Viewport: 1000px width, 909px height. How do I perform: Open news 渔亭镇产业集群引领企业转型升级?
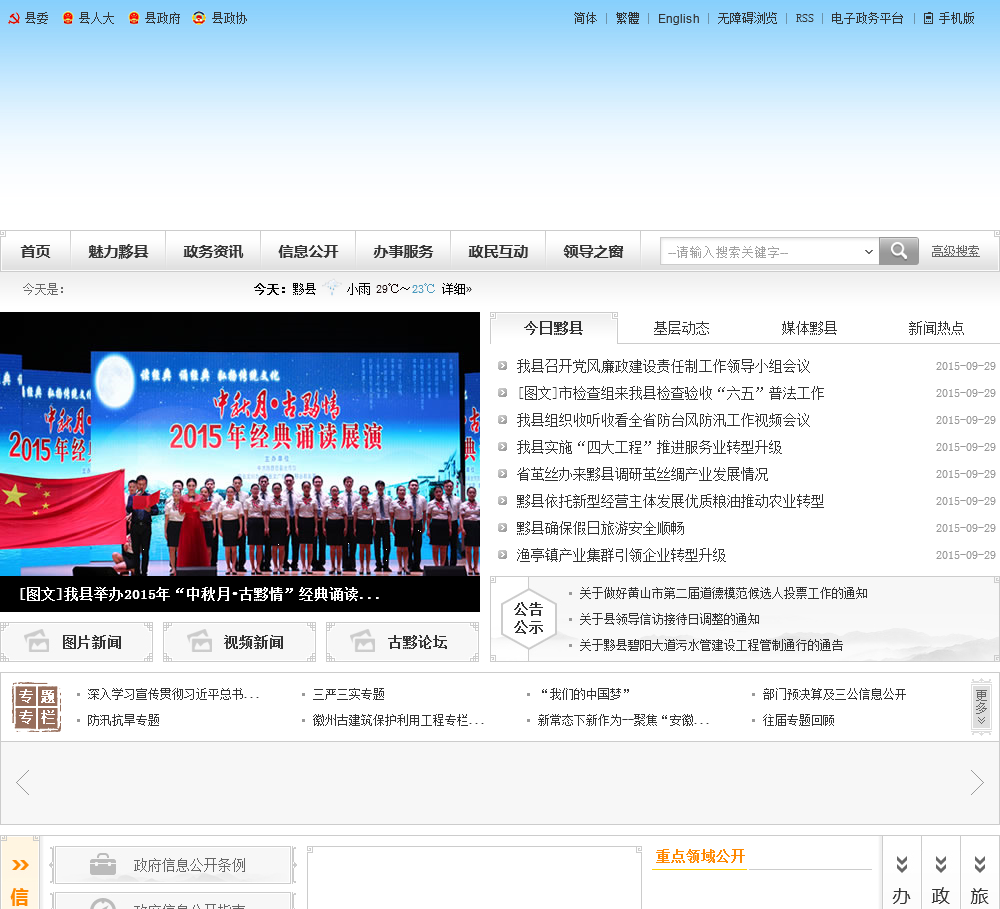pos(621,555)
